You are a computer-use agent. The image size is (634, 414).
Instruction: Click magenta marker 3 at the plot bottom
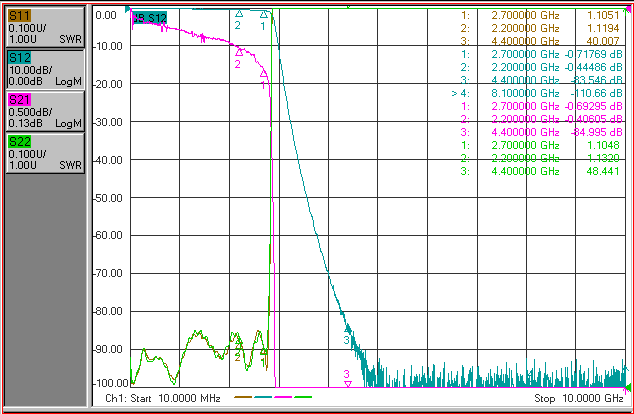click(x=348, y=384)
